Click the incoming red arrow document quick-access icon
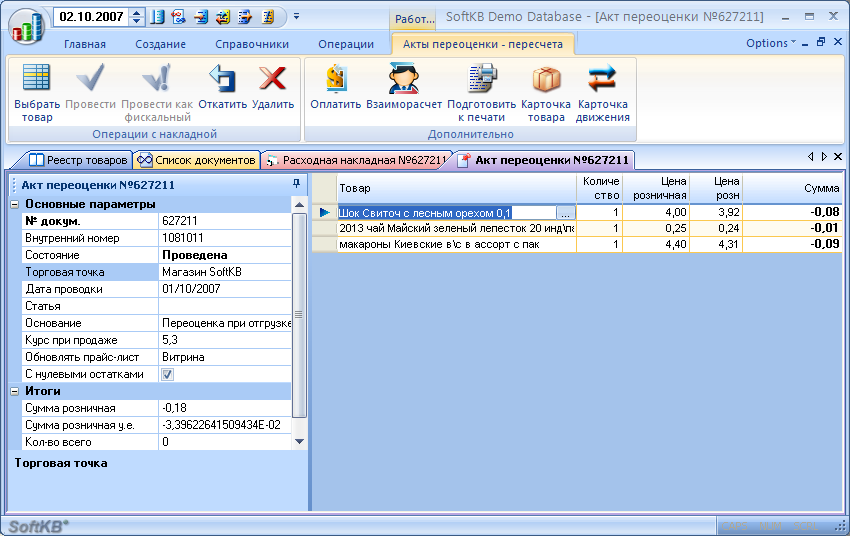850x536 pixels. (x=201, y=17)
